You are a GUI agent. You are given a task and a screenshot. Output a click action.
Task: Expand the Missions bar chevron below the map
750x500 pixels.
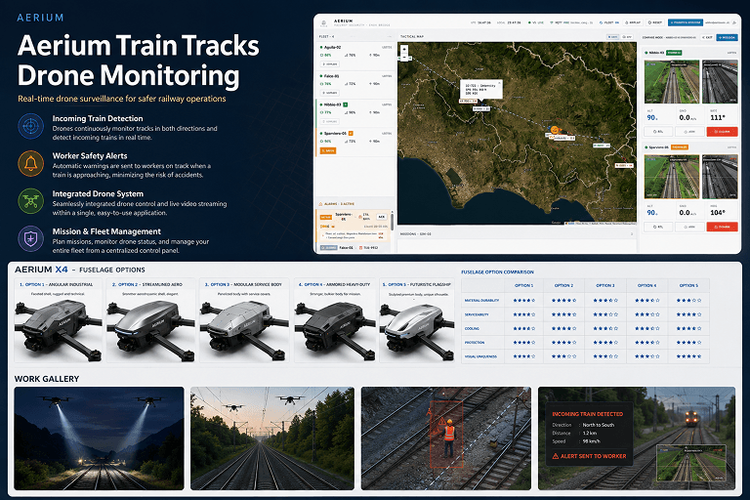point(632,234)
